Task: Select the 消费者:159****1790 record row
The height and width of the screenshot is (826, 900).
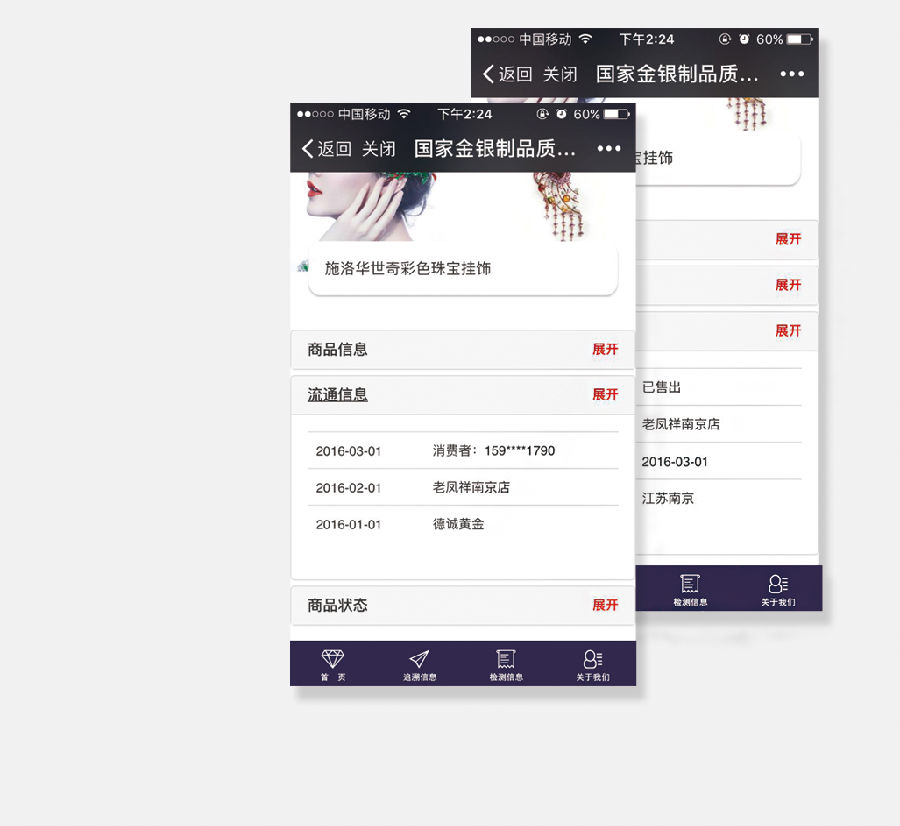Action: click(x=462, y=451)
